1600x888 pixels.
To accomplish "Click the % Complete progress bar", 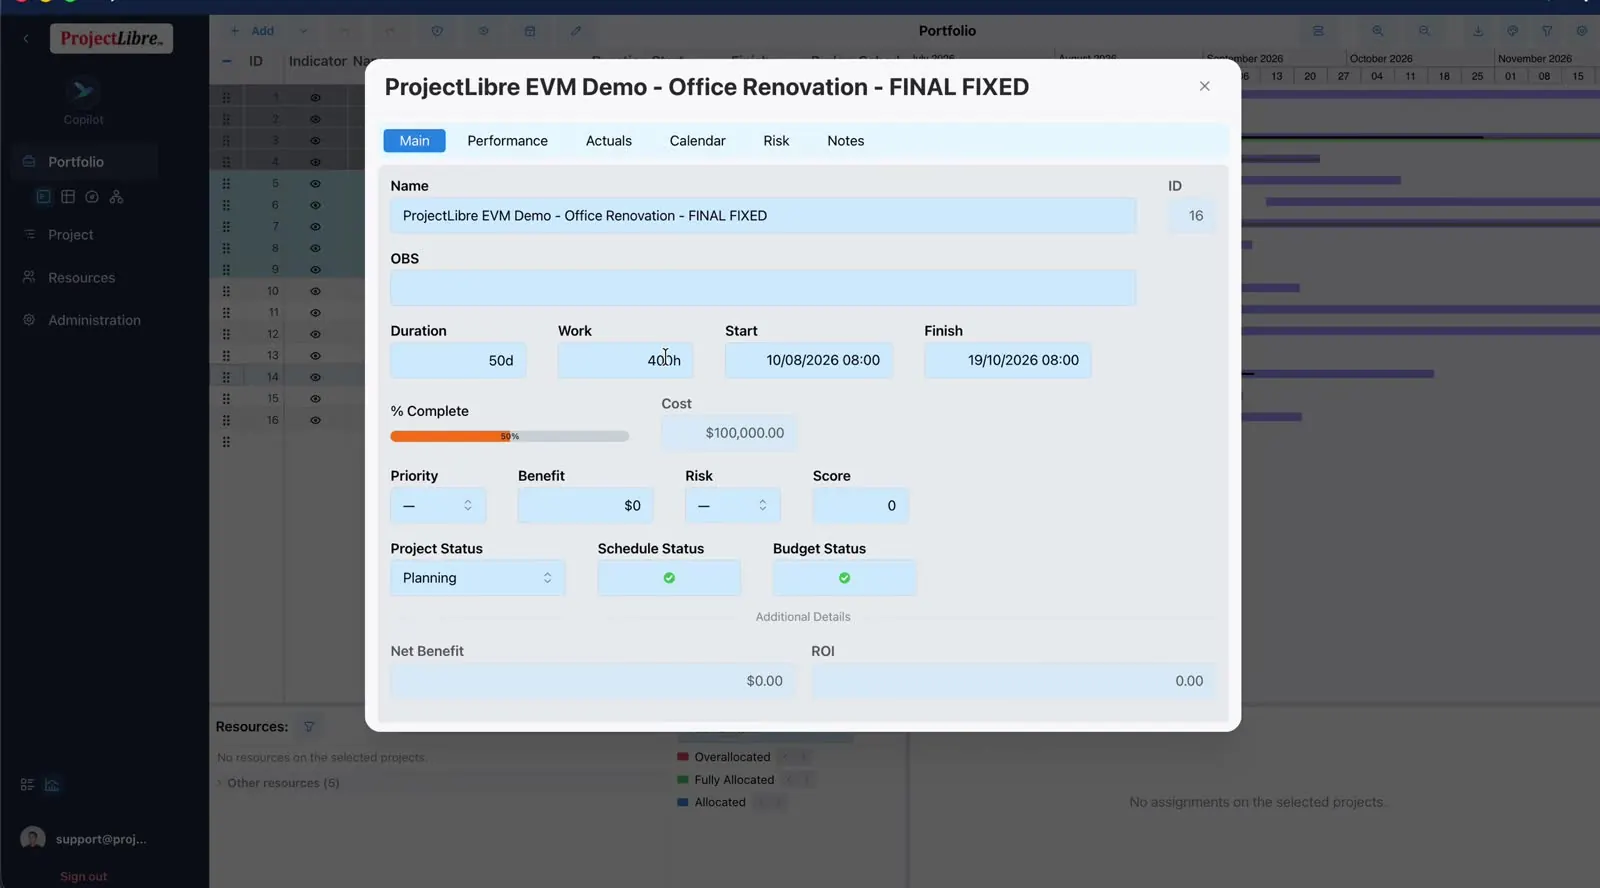I will coord(509,436).
